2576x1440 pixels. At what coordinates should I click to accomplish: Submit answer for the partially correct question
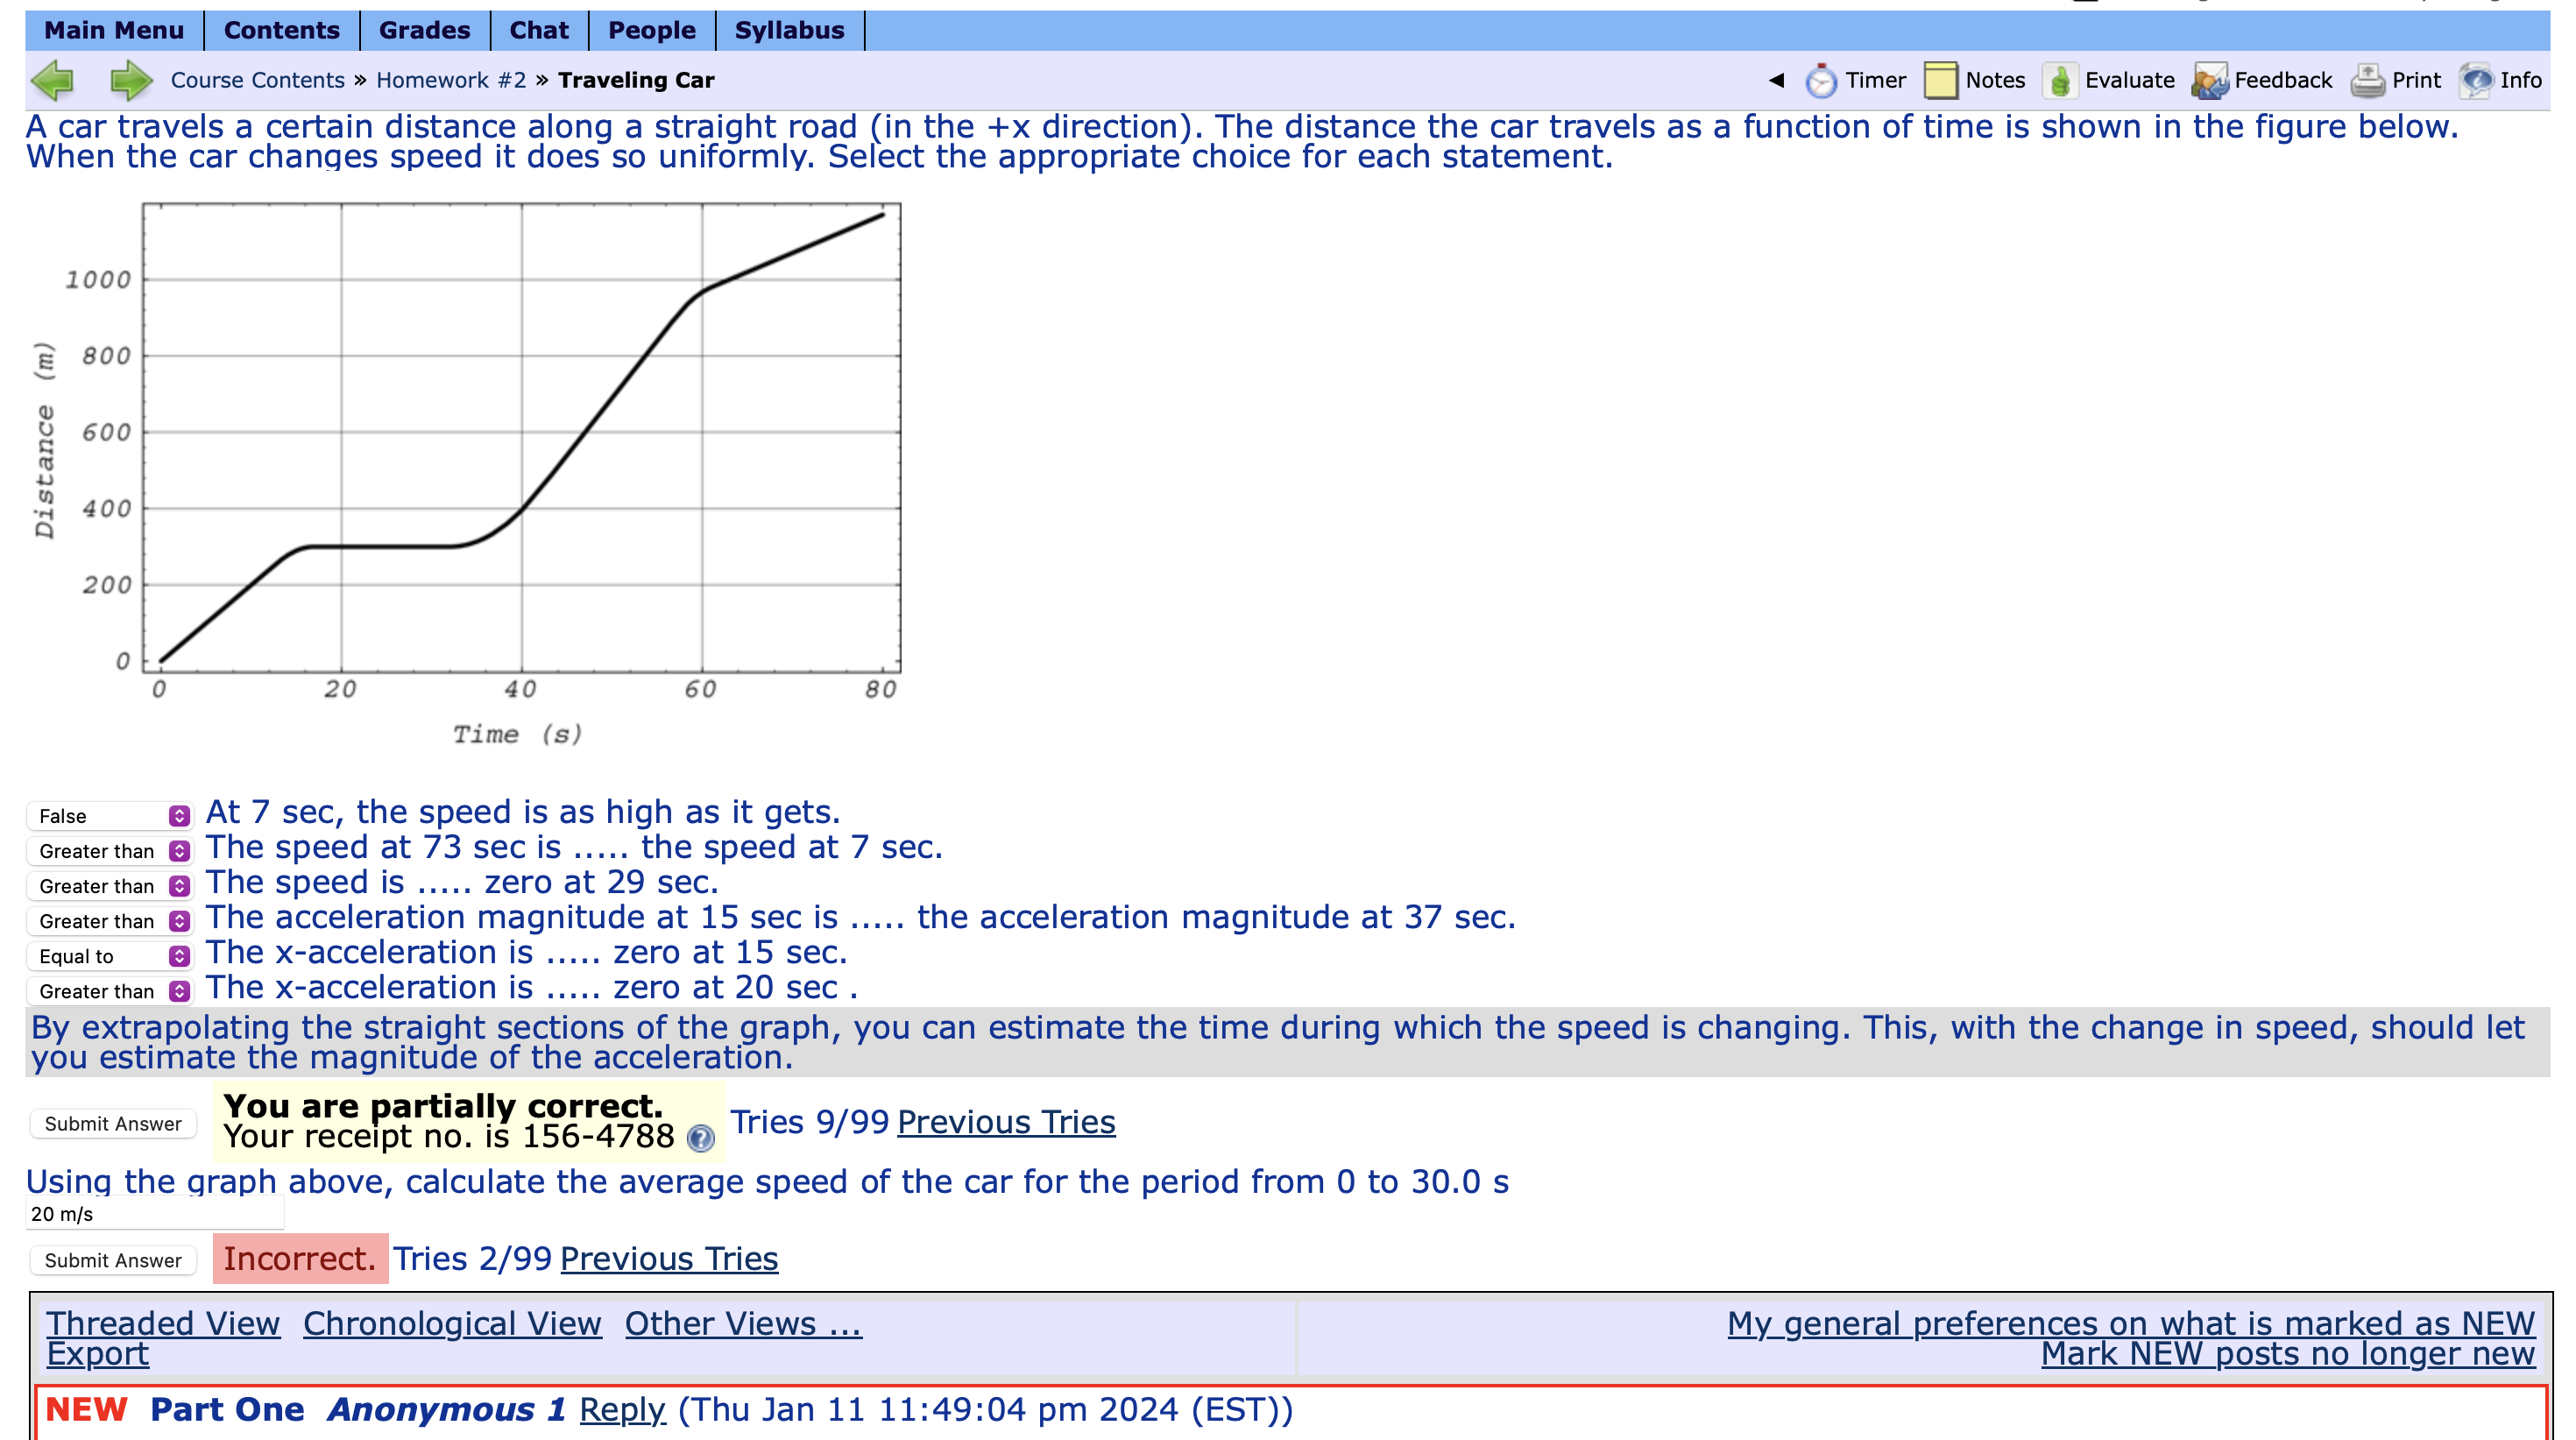point(113,1123)
